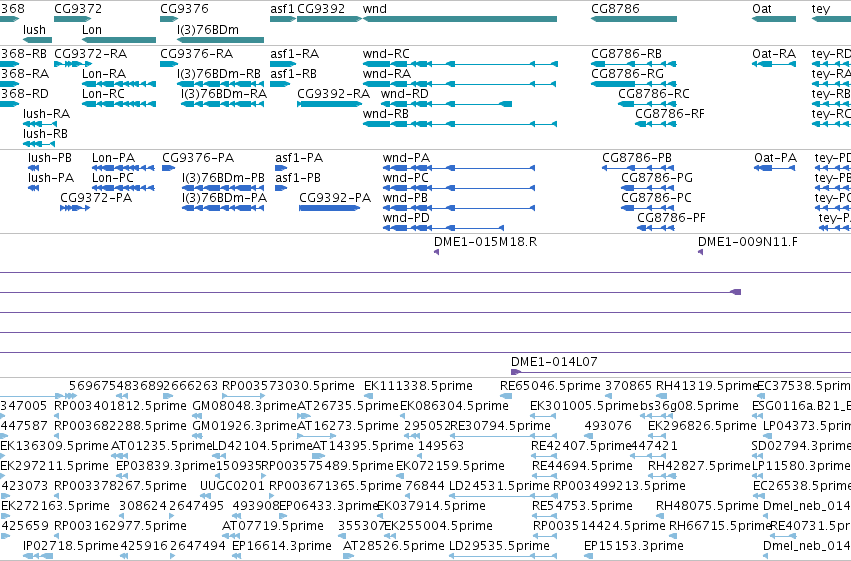Select the CG8786-PC protein feature
Screen dimensions: 851x561
coord(648,208)
